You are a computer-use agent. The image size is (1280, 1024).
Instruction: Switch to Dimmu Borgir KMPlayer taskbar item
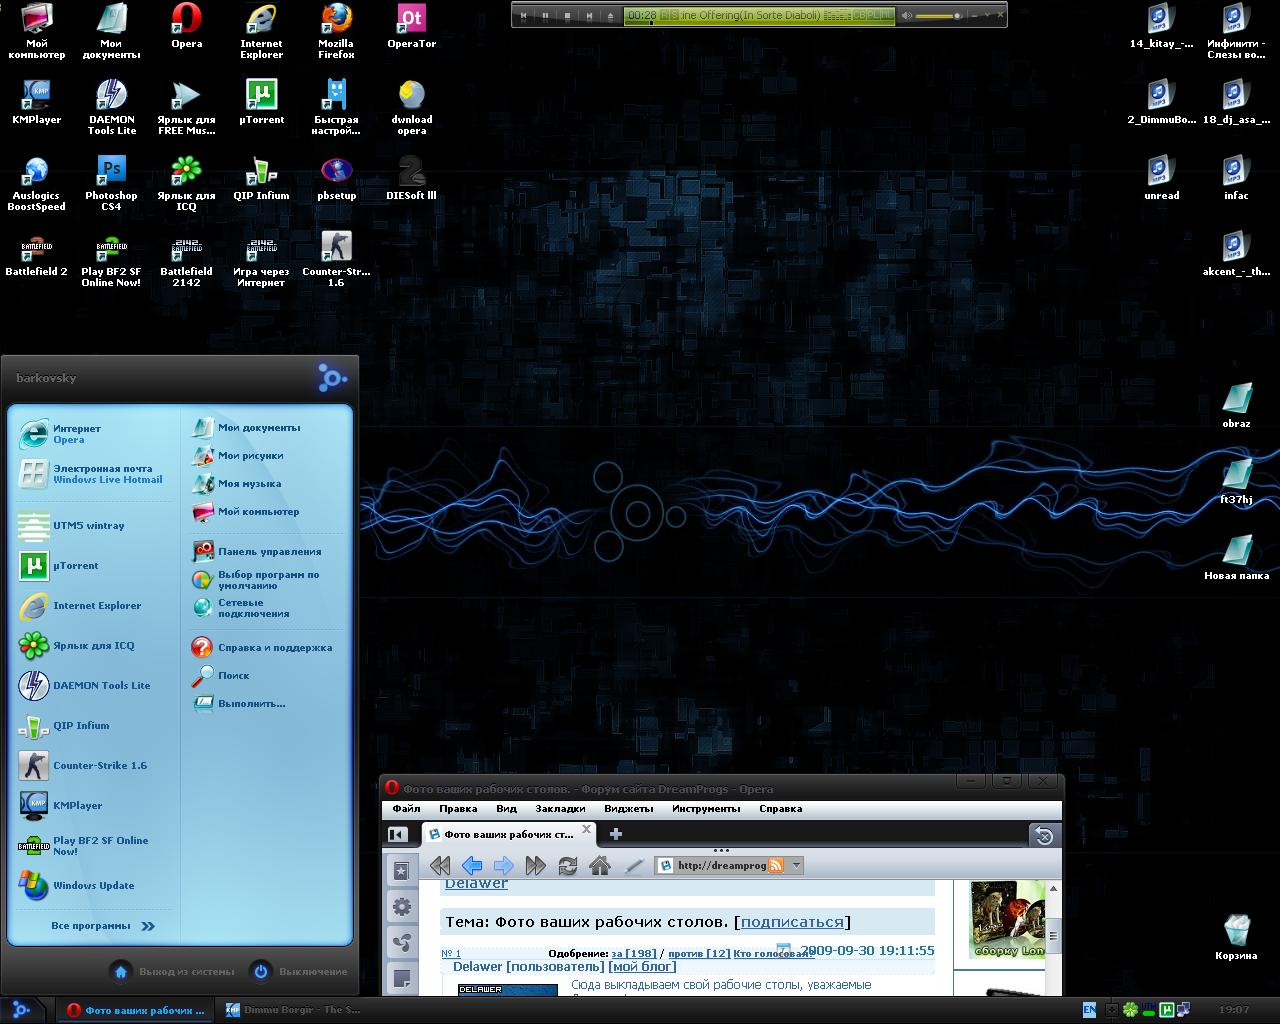click(293, 1010)
